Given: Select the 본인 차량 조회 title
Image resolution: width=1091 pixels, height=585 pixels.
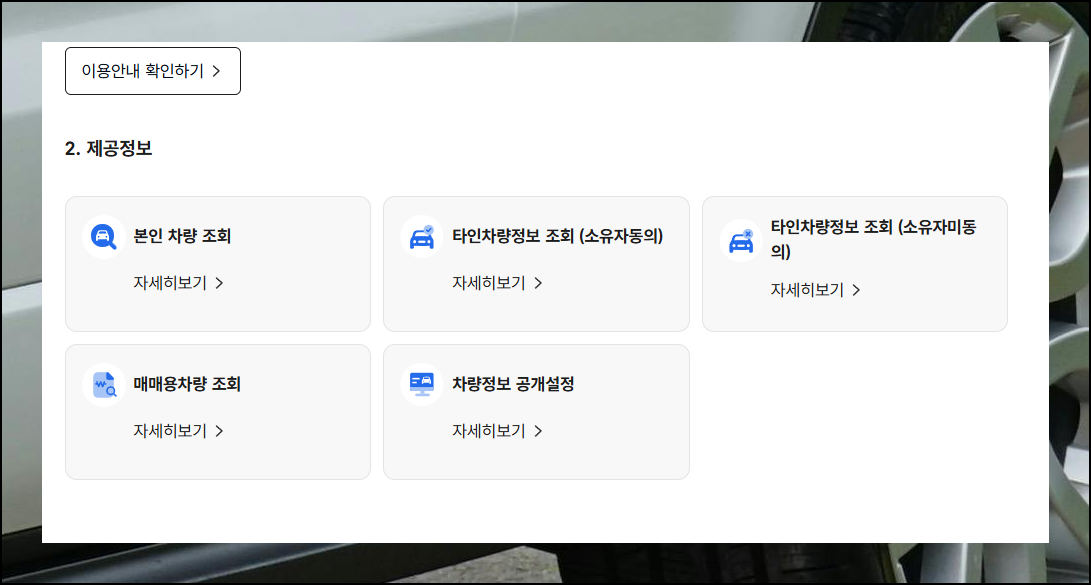Looking at the screenshot, I should (182, 236).
